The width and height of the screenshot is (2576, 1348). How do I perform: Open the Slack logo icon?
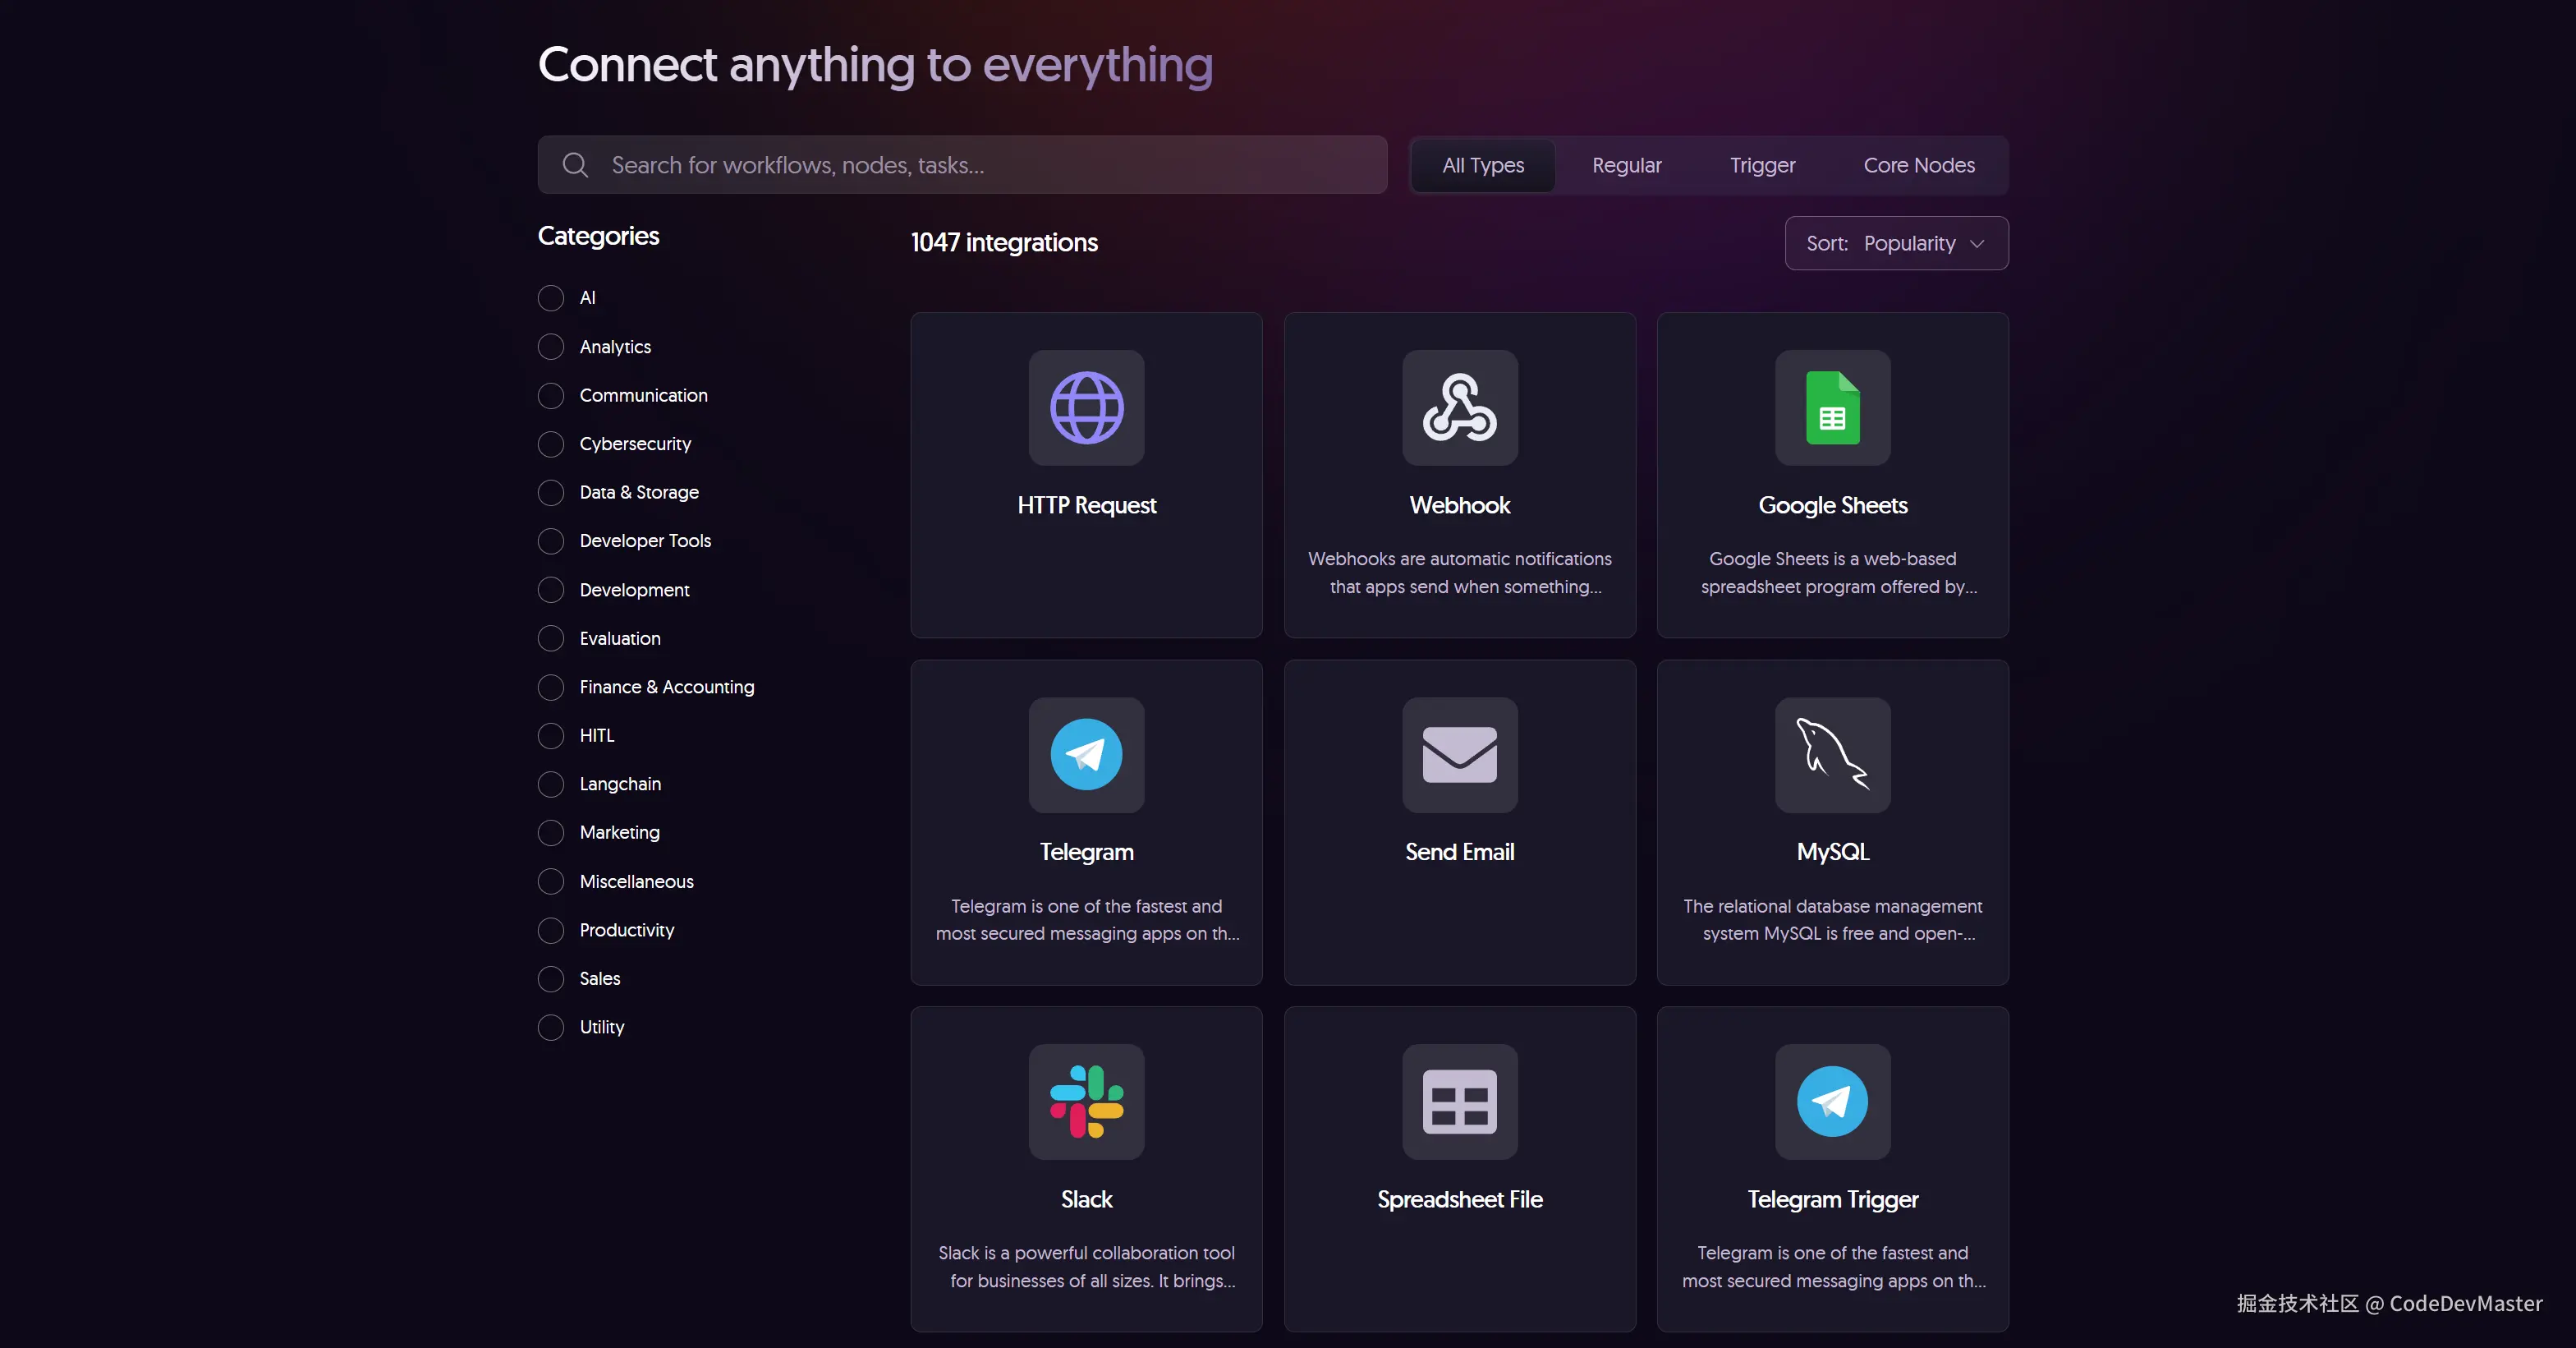pos(1086,1101)
